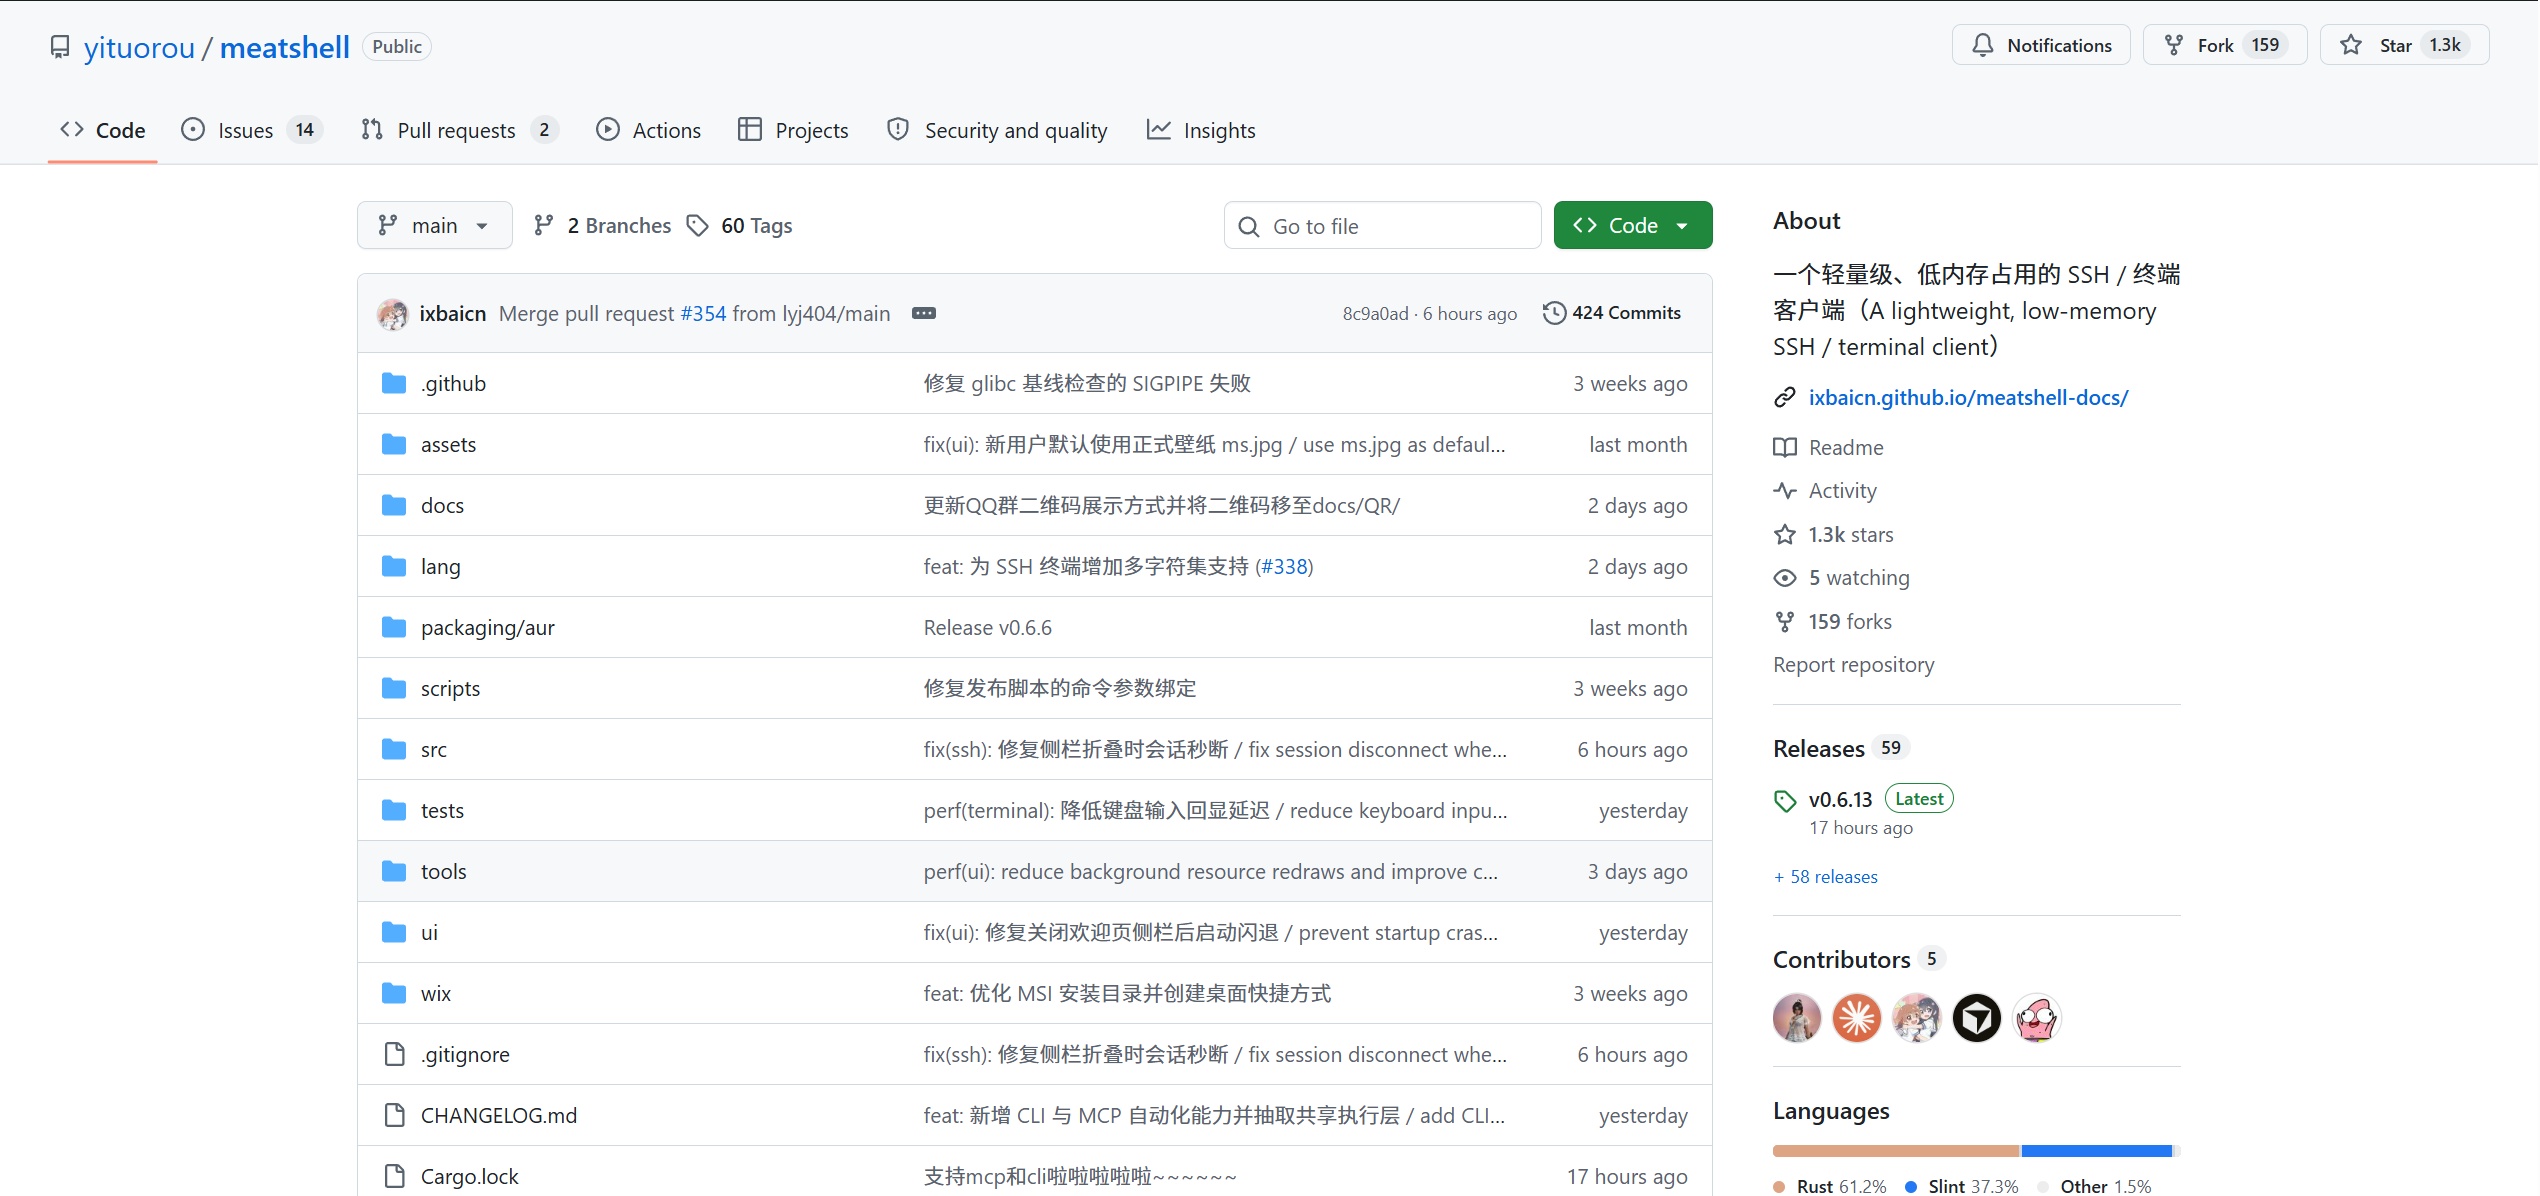Screen dimensions: 2540x1196
Task: Click Report repository link
Action: 1854,665
